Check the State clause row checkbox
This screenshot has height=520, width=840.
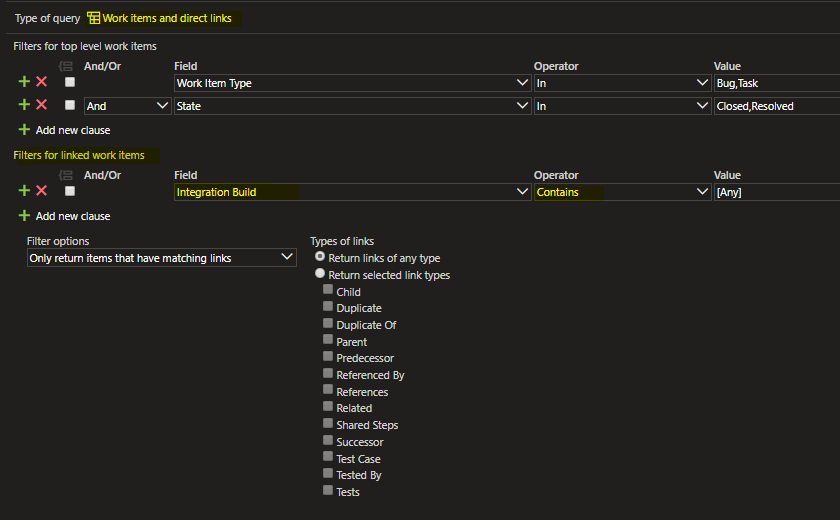(69, 105)
